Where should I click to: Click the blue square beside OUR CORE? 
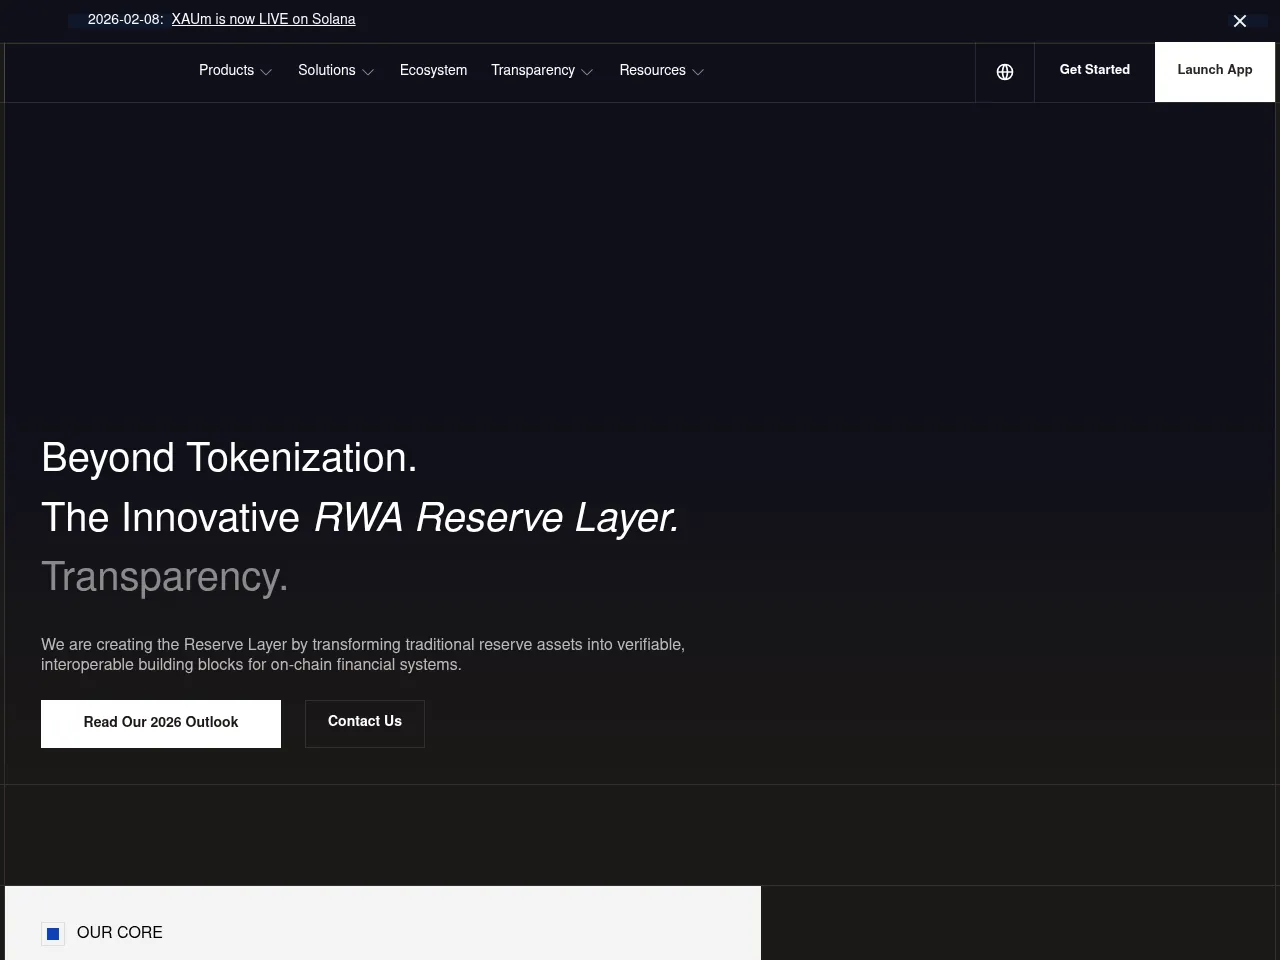(x=53, y=934)
